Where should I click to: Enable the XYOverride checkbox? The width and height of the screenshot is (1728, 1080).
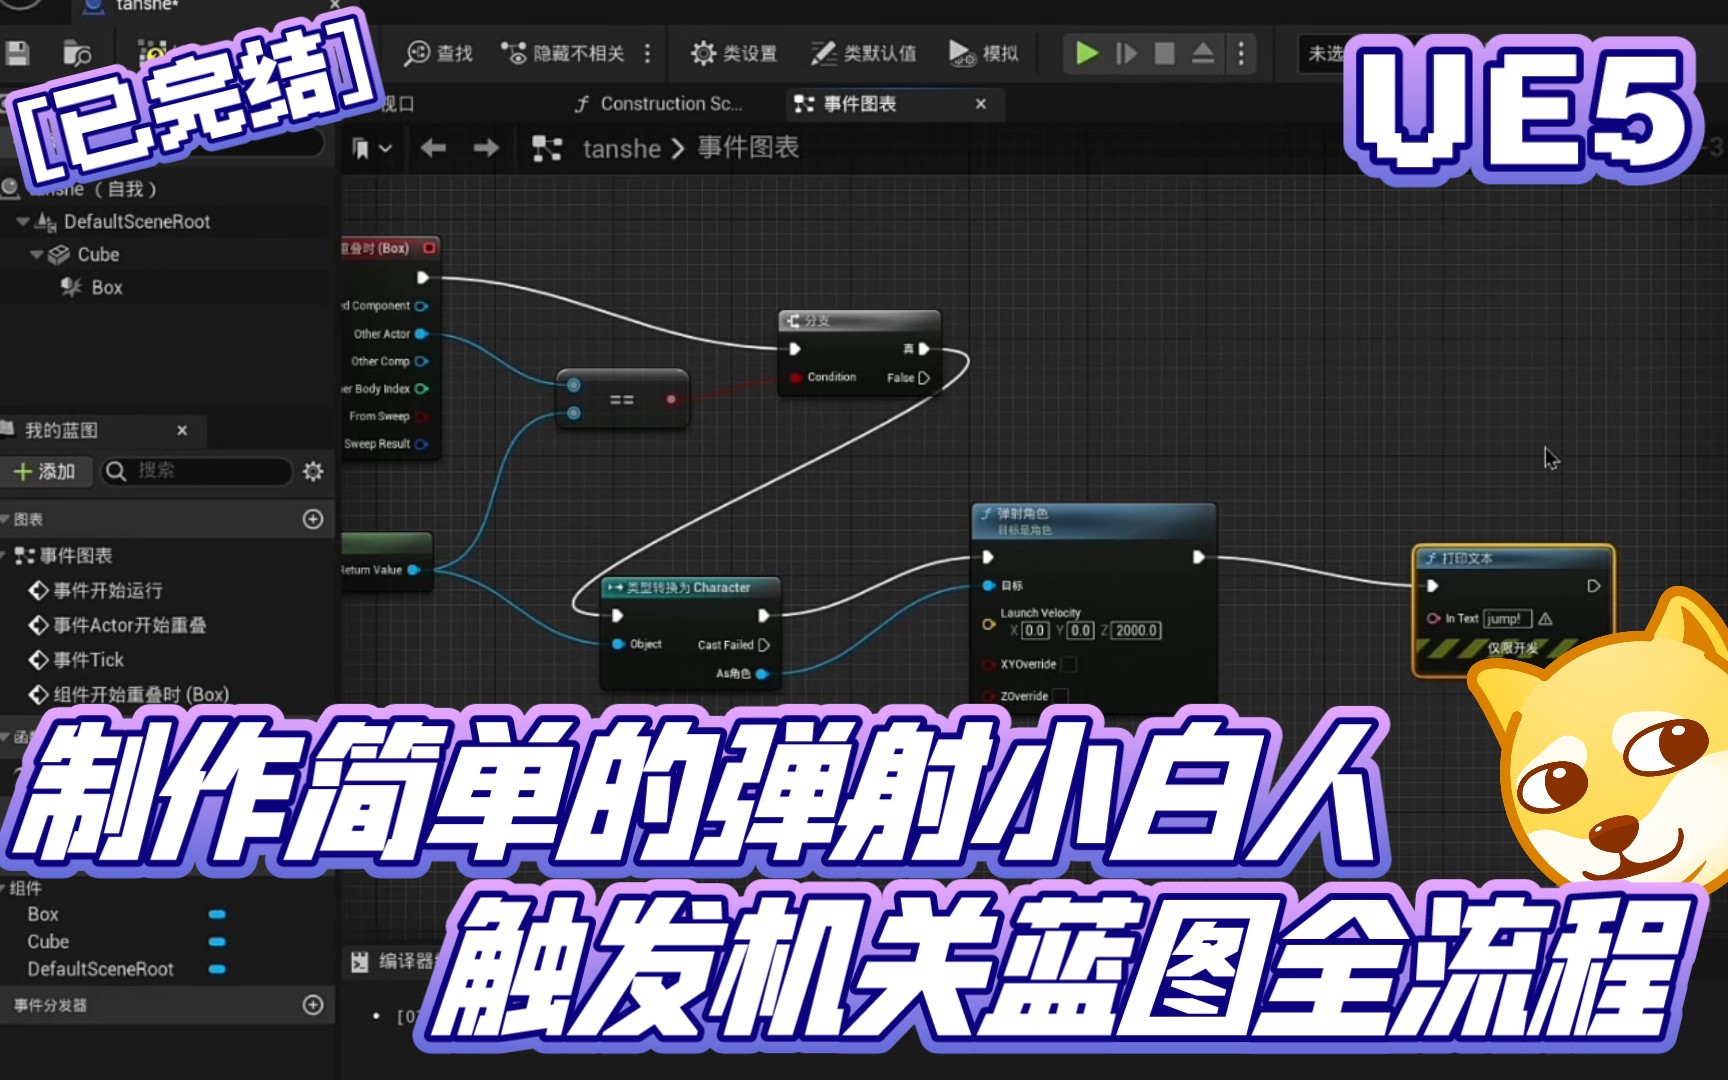[x=1068, y=663]
